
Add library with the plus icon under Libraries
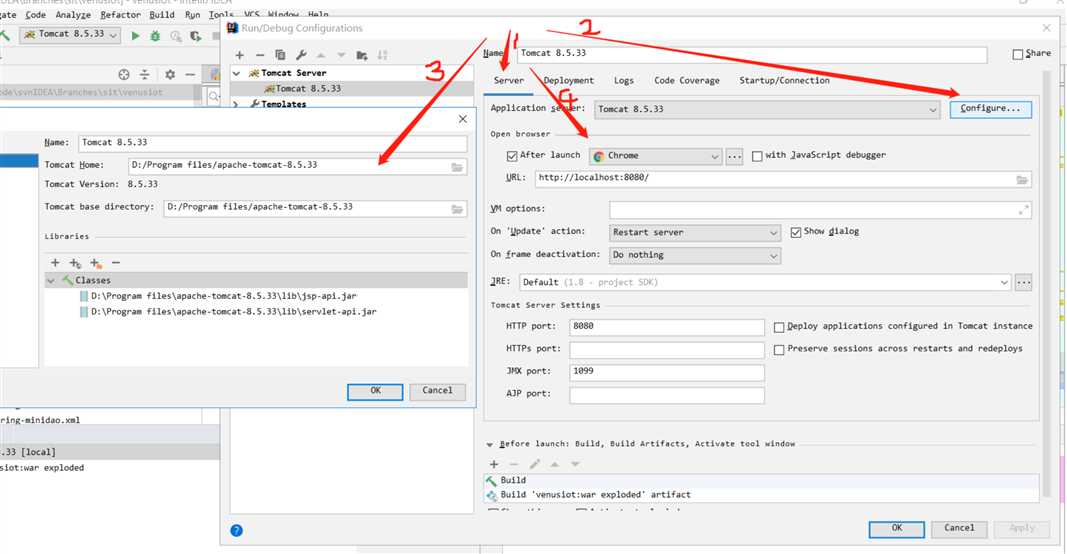tap(55, 263)
